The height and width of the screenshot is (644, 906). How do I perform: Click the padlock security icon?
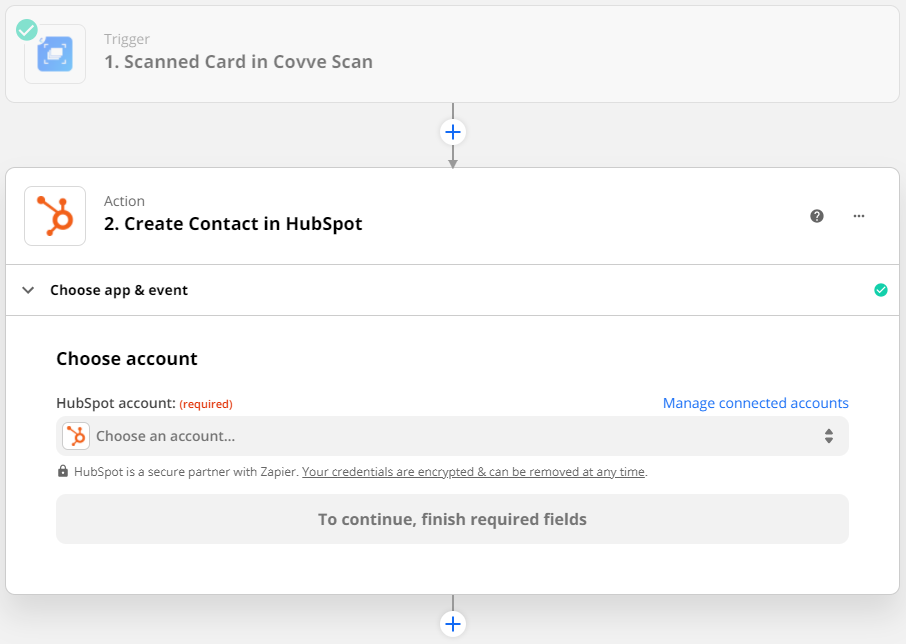coord(63,471)
